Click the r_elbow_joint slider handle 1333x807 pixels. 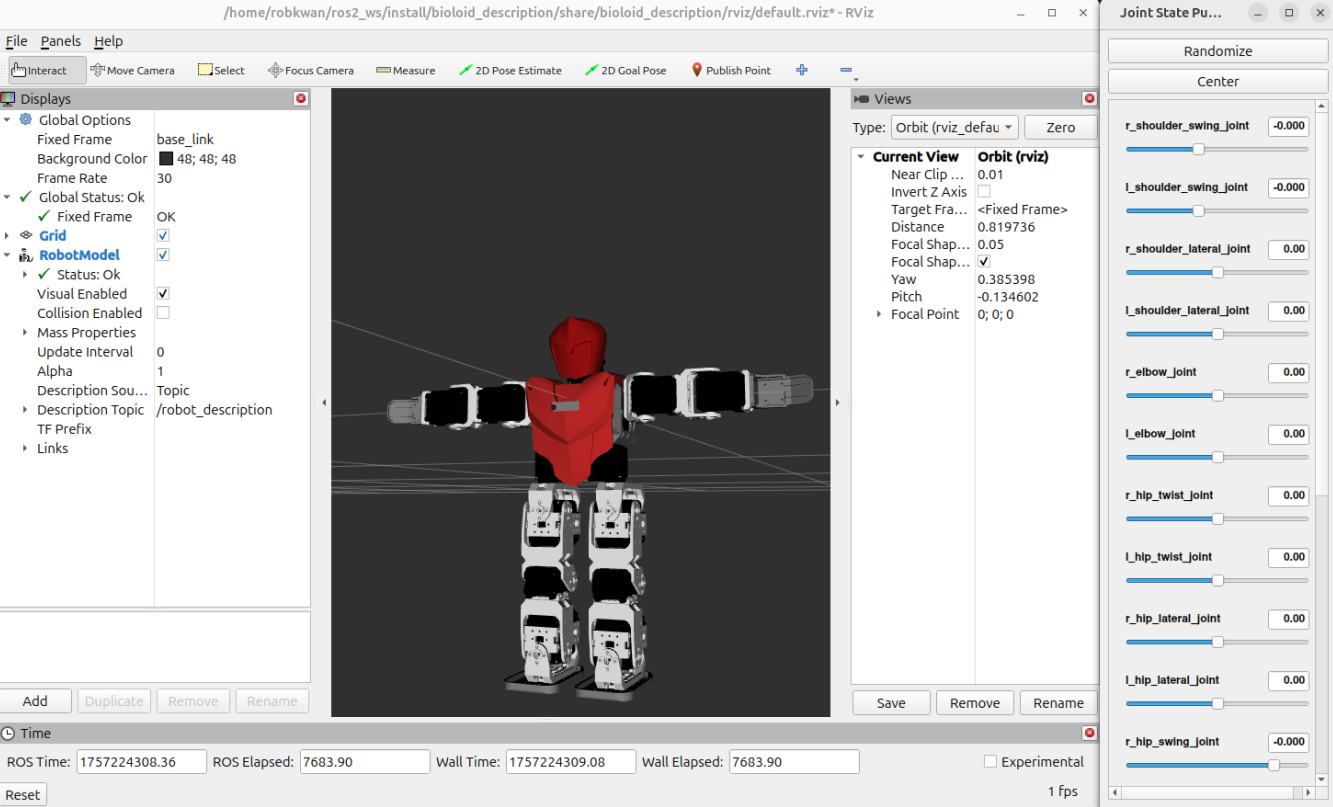coord(1217,396)
